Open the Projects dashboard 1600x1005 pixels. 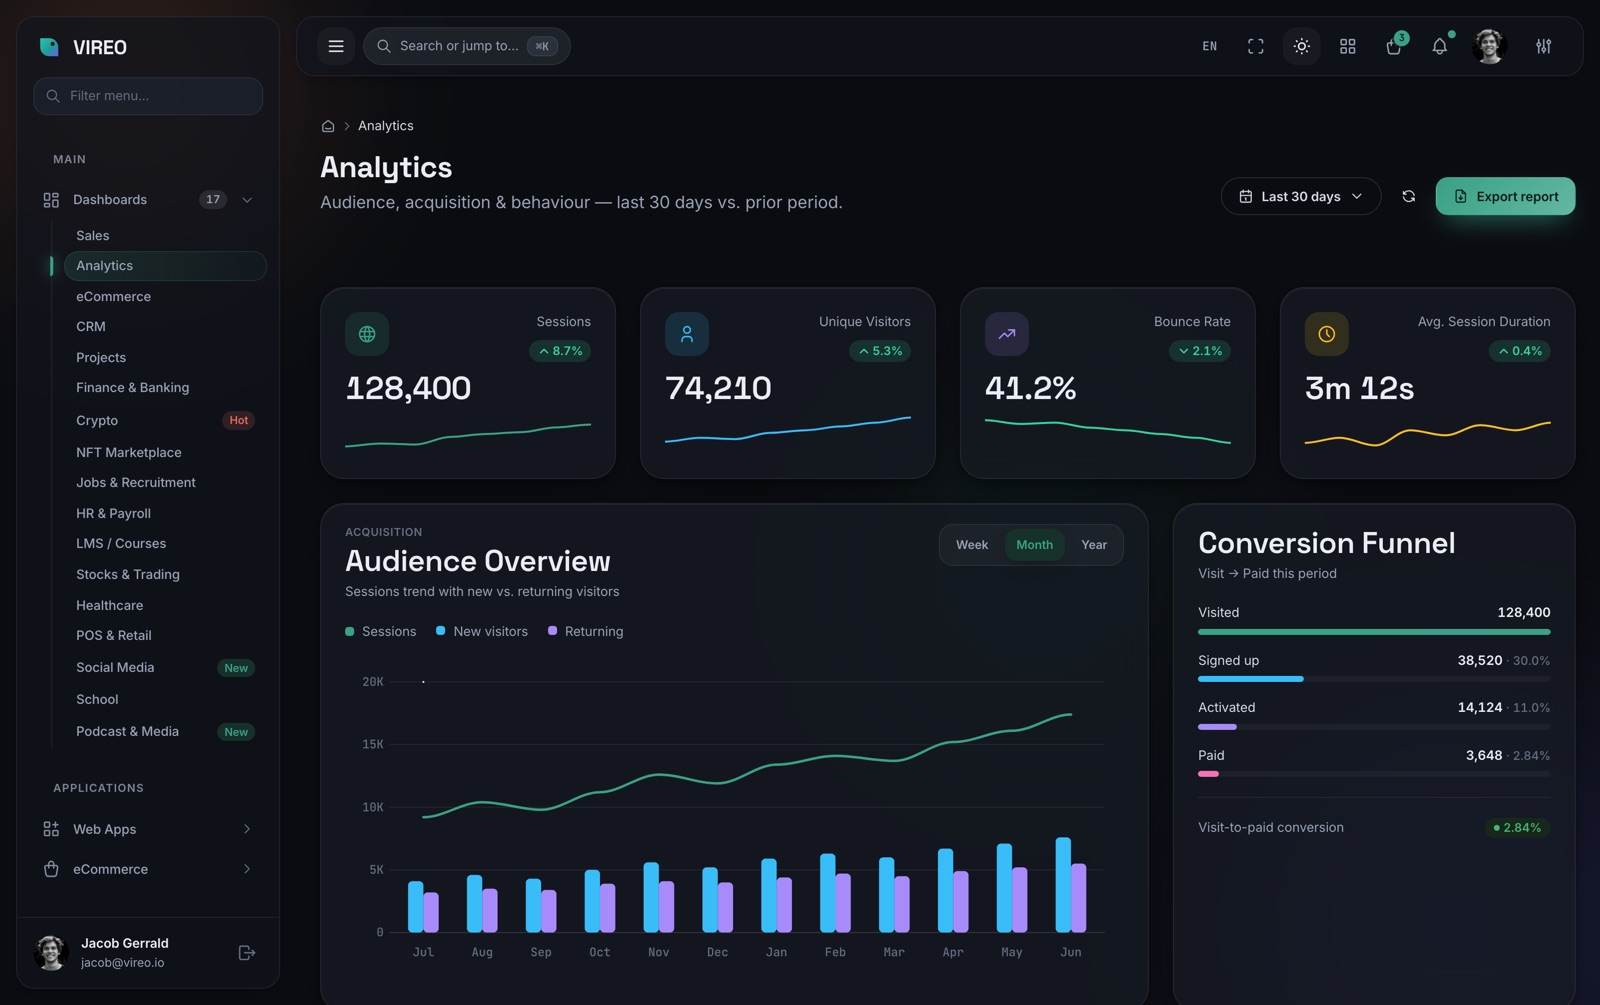point(165,358)
